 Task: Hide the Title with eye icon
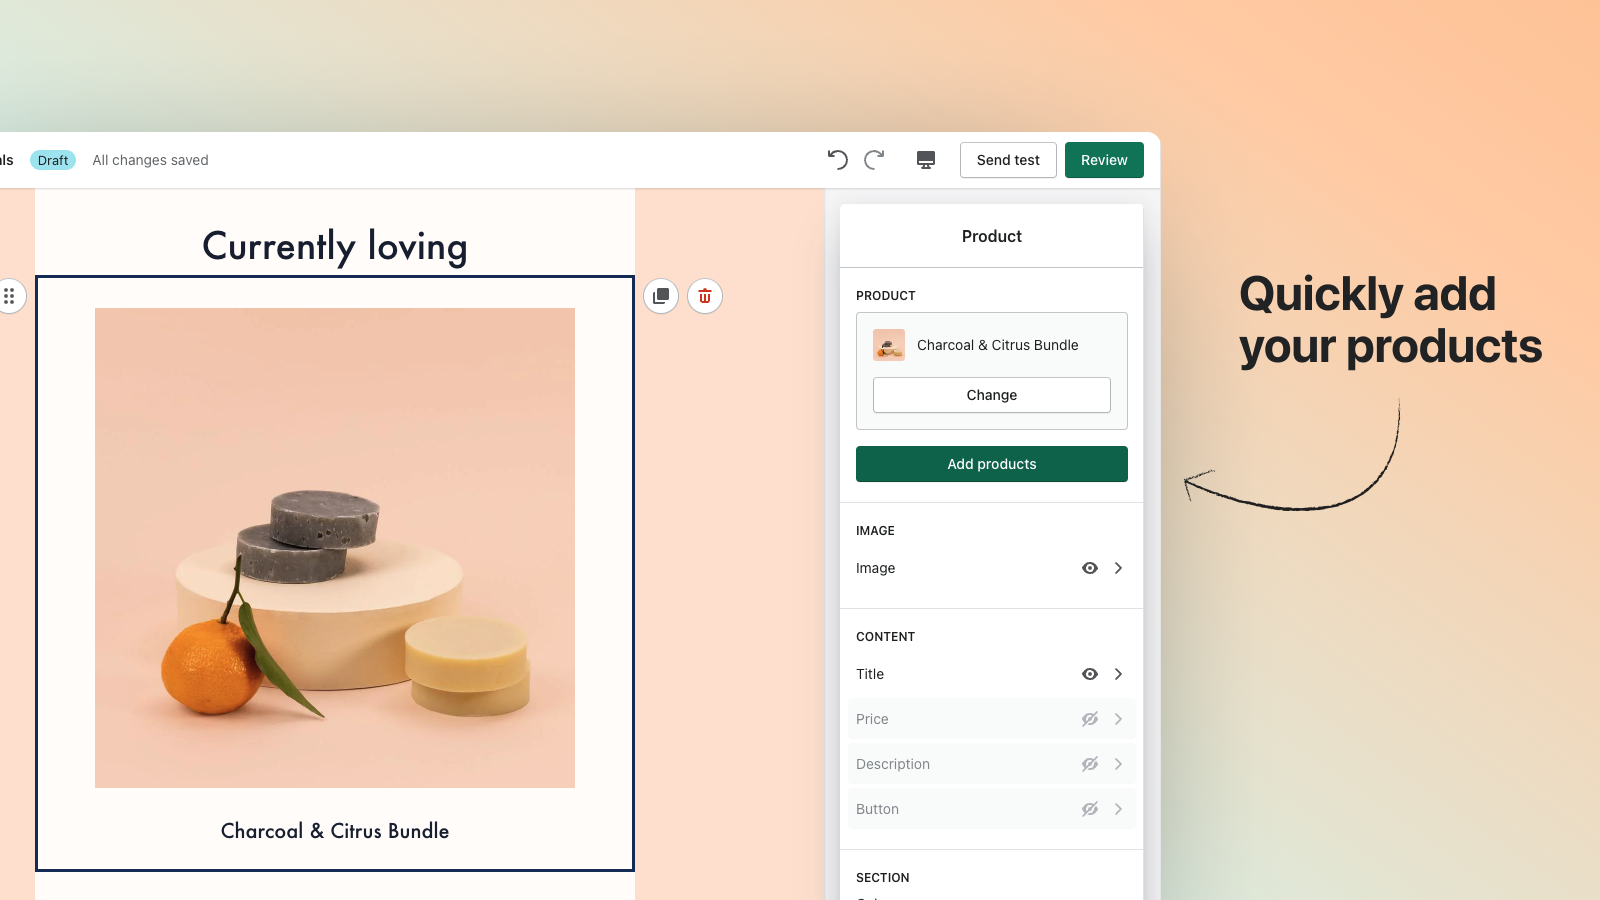point(1090,674)
